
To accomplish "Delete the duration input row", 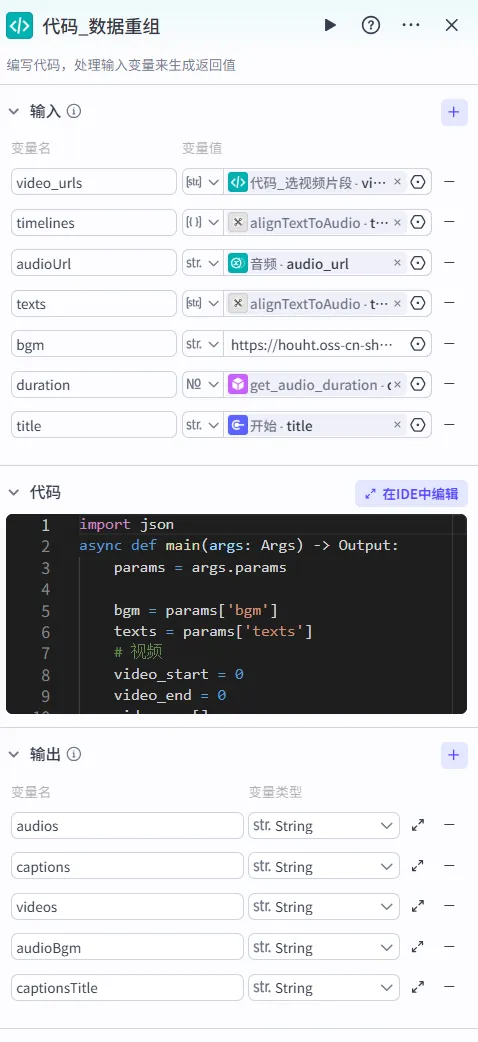I will pyautogui.click(x=449, y=384).
